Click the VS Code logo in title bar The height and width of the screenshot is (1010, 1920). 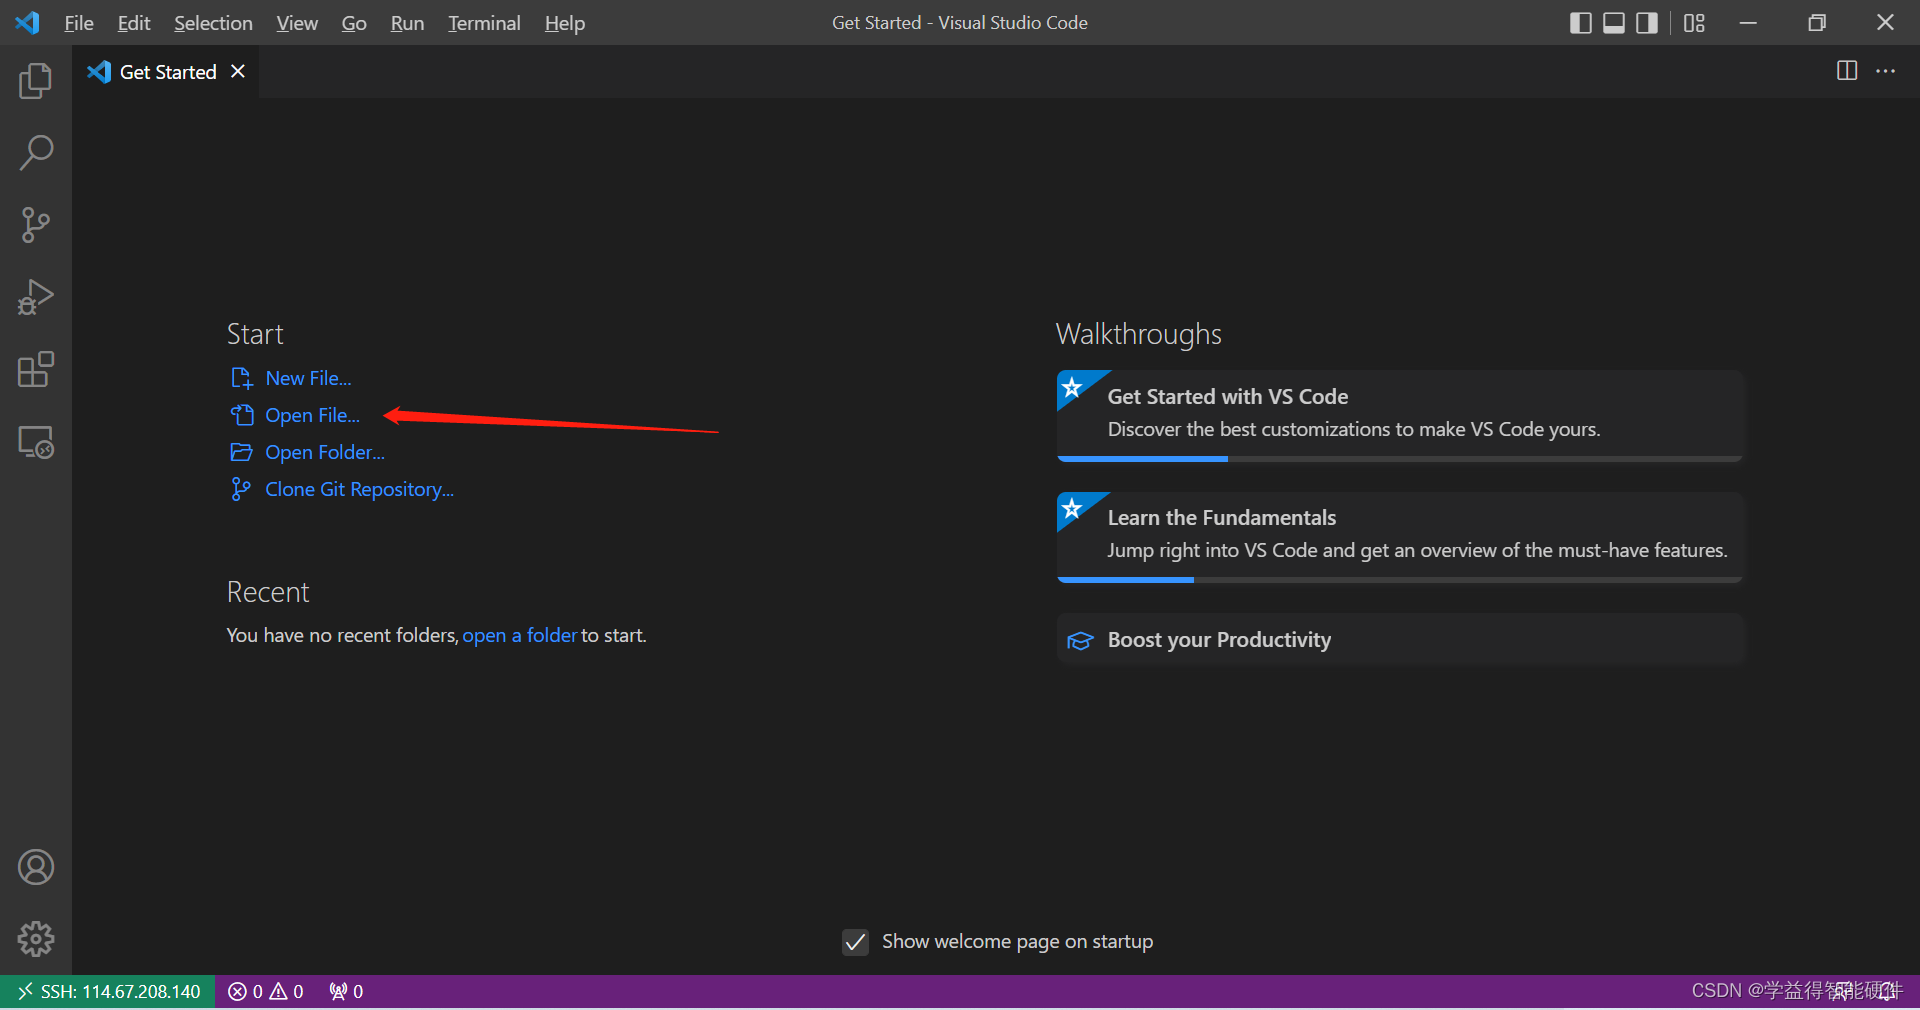click(x=28, y=23)
